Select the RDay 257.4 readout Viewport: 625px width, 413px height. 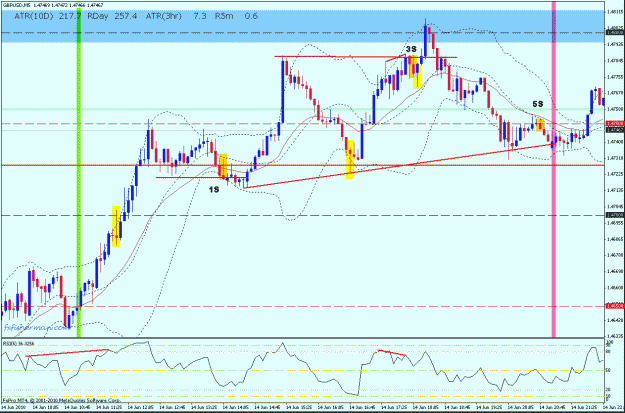coord(112,16)
